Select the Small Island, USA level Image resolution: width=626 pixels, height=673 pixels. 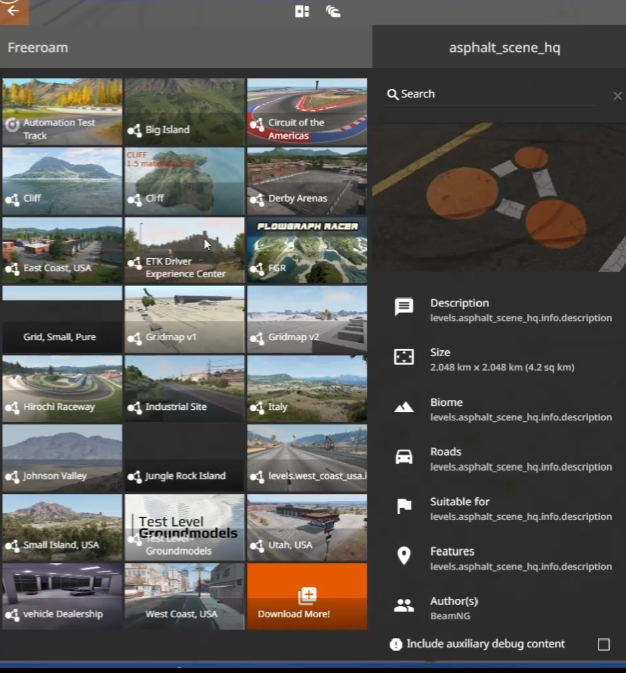pyautogui.click(x=62, y=527)
